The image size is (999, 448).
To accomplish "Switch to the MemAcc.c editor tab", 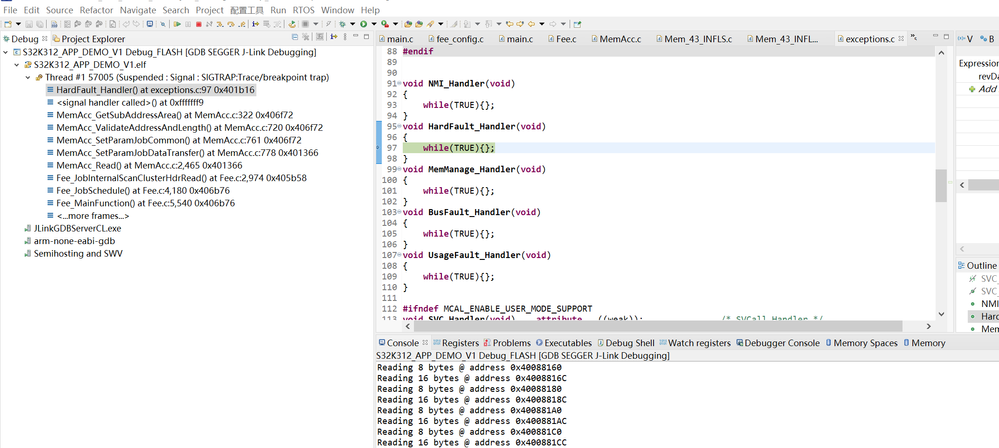I will tap(615, 39).
